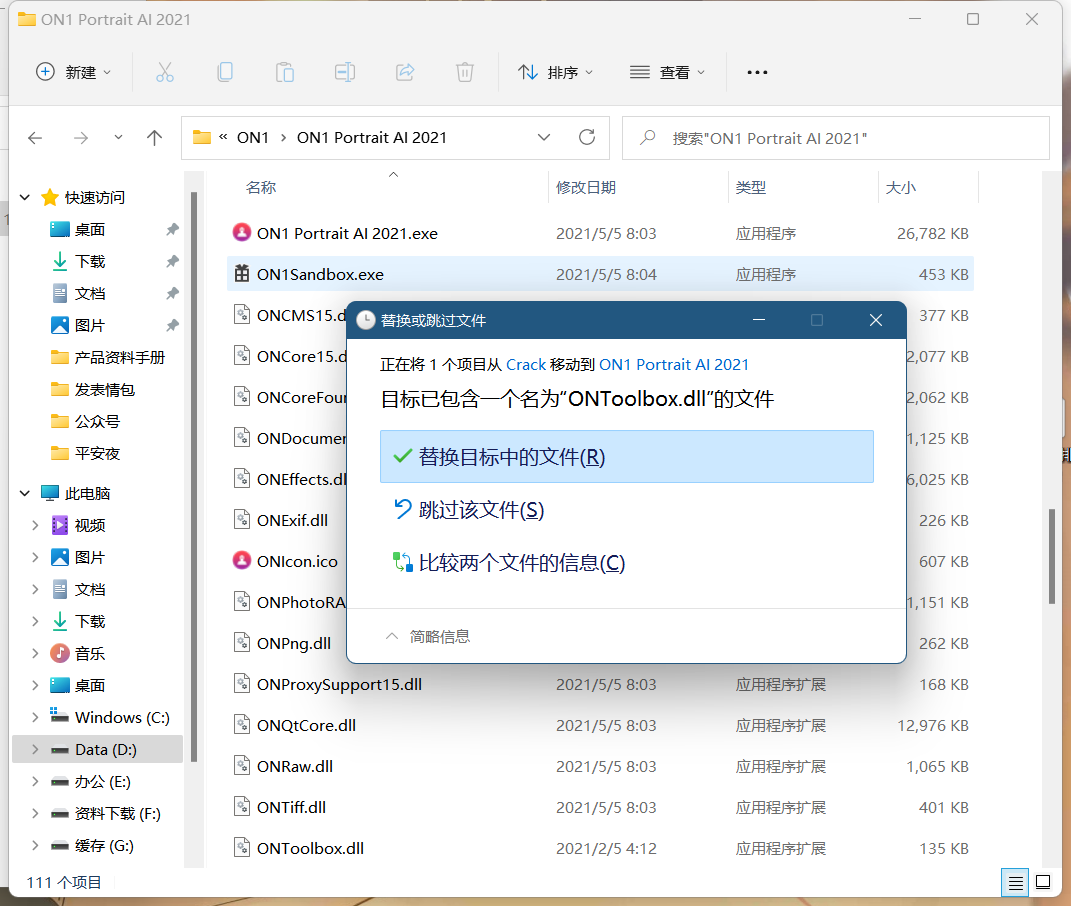Image resolution: width=1071 pixels, height=906 pixels.
Task: Click the ON1Sandbox.exe file icon
Action: tap(242, 274)
